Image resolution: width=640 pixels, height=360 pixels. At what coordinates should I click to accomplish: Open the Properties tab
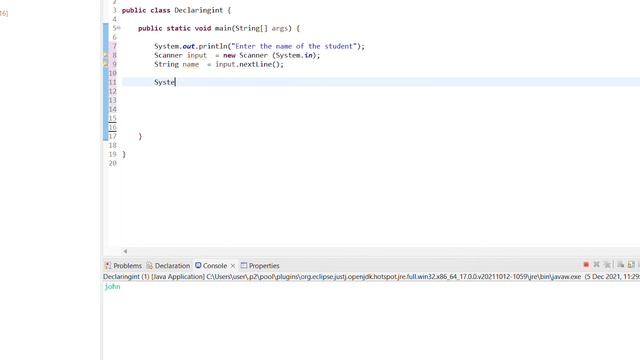(x=260, y=266)
